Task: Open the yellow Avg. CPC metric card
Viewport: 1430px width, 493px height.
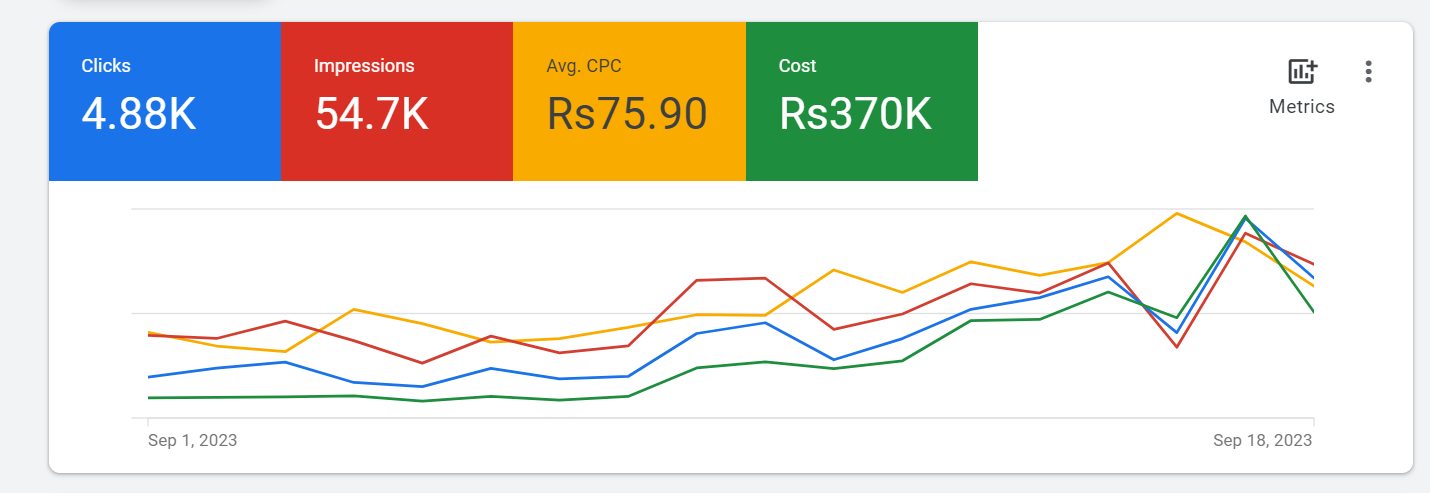Action: pyautogui.click(x=629, y=102)
